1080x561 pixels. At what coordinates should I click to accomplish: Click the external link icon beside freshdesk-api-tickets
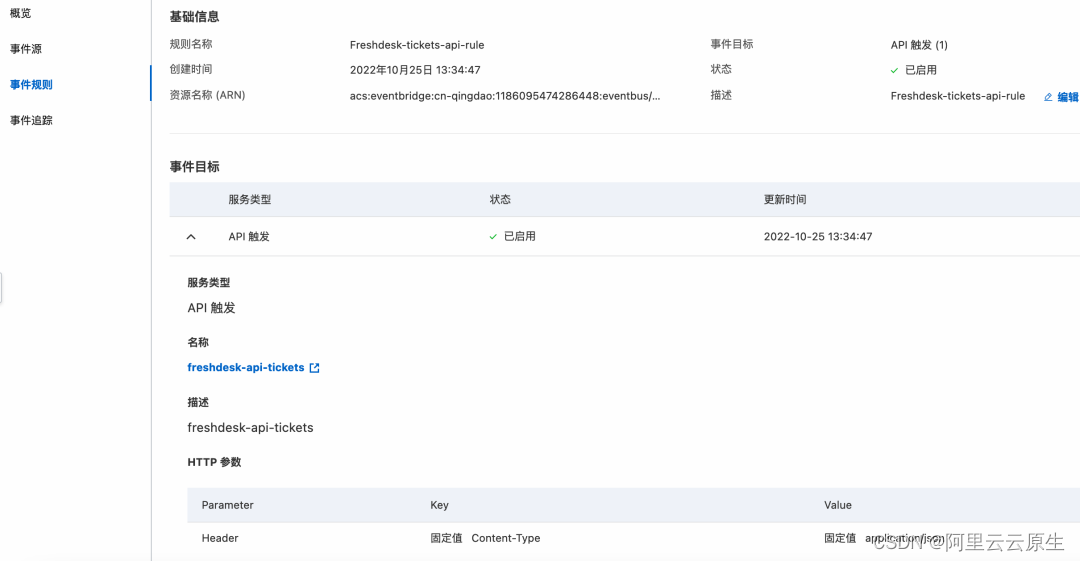tap(314, 368)
